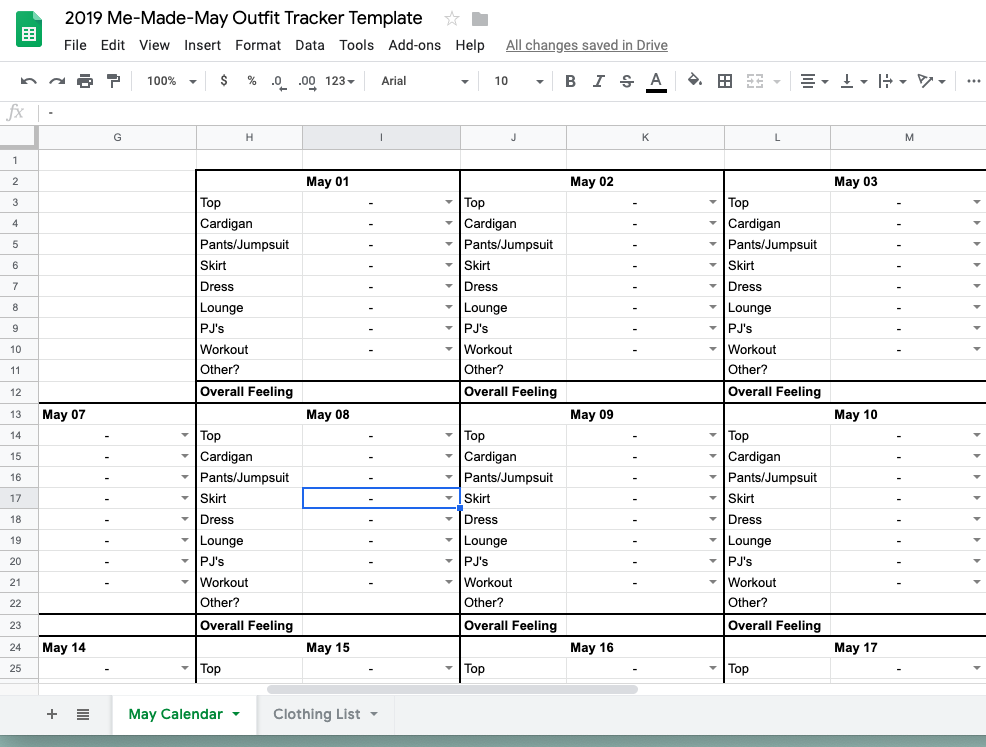Viewport: 986px width, 747px height.
Task: Open the Borders tool
Action: (x=724, y=81)
